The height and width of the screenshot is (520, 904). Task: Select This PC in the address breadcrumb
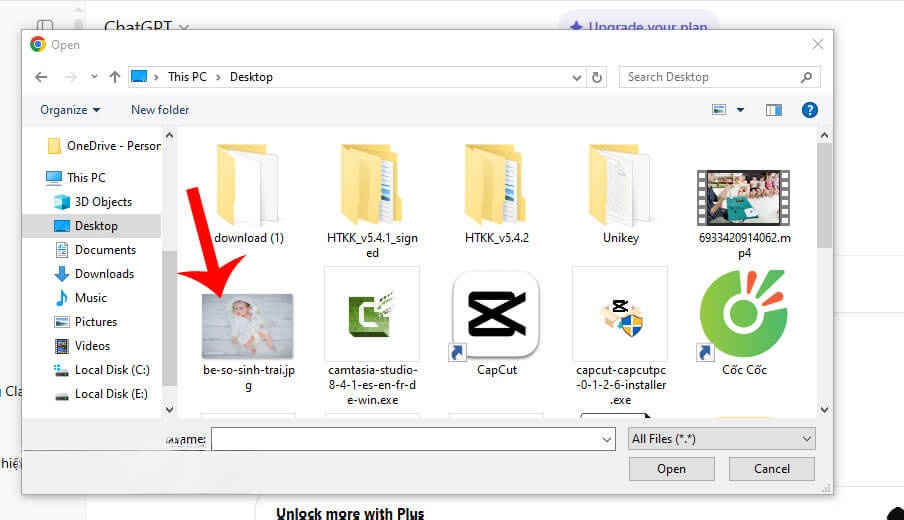(187, 77)
